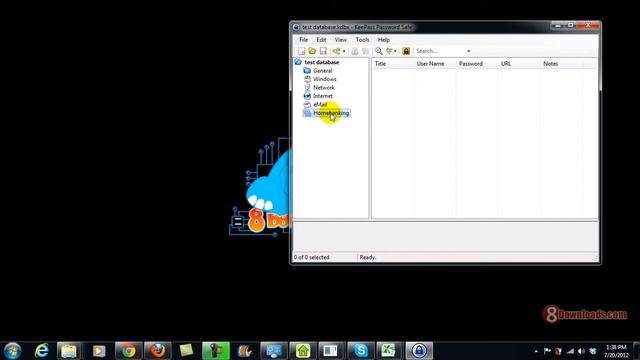Click the taskbar clock showing 1:38 PM
The width and height of the screenshot is (640, 360).
(x=616, y=351)
